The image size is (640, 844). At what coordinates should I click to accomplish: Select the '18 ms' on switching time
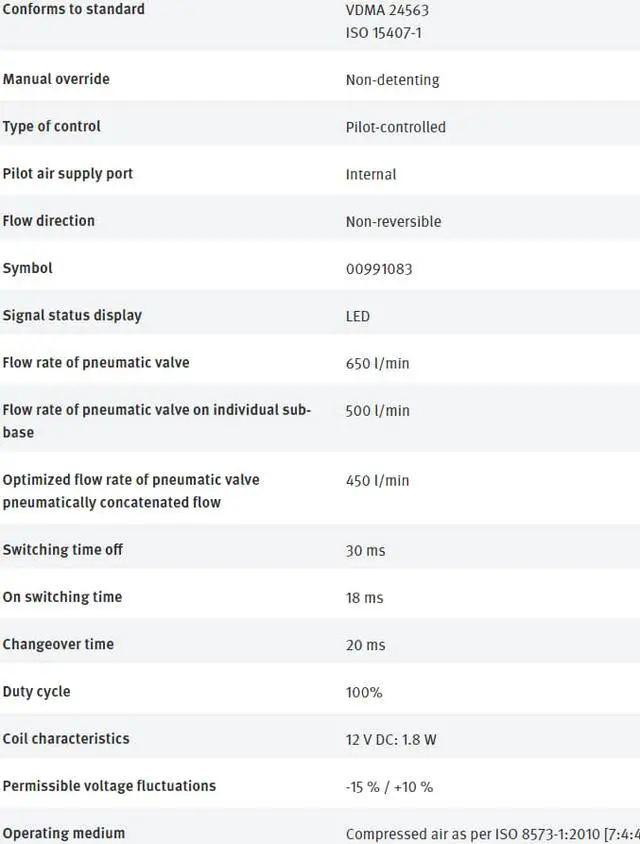coord(364,598)
